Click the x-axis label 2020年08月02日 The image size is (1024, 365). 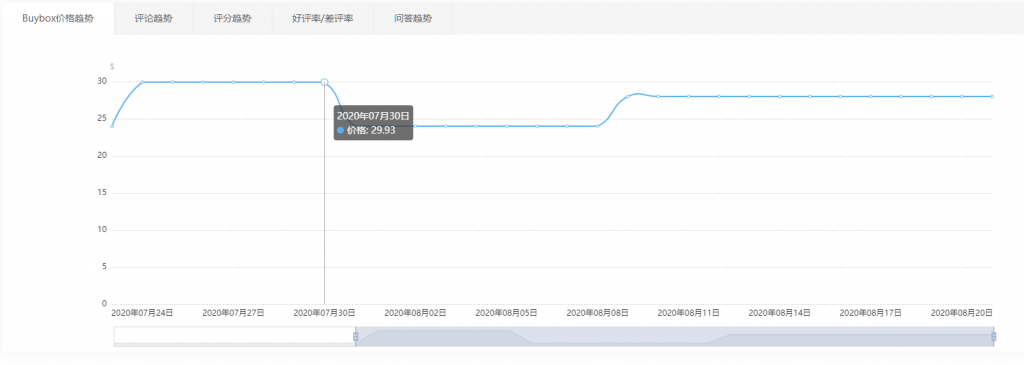tap(415, 313)
